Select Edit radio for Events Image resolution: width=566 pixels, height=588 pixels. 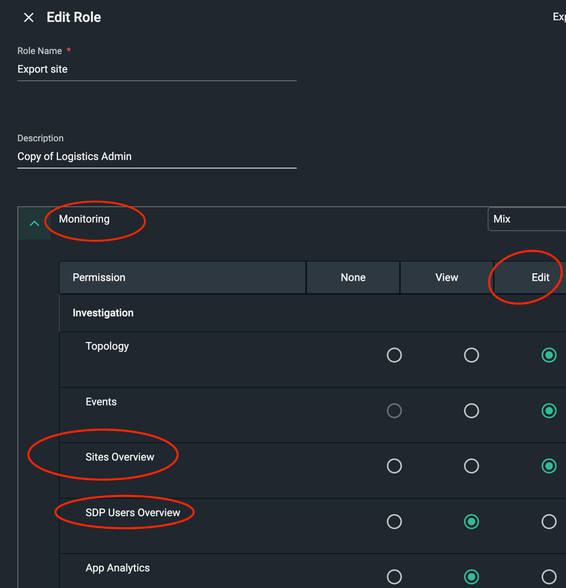549,411
